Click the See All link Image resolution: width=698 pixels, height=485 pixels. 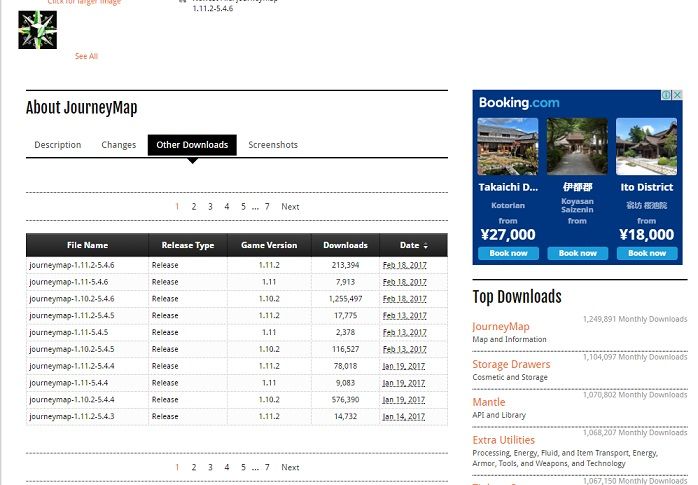coord(86,56)
